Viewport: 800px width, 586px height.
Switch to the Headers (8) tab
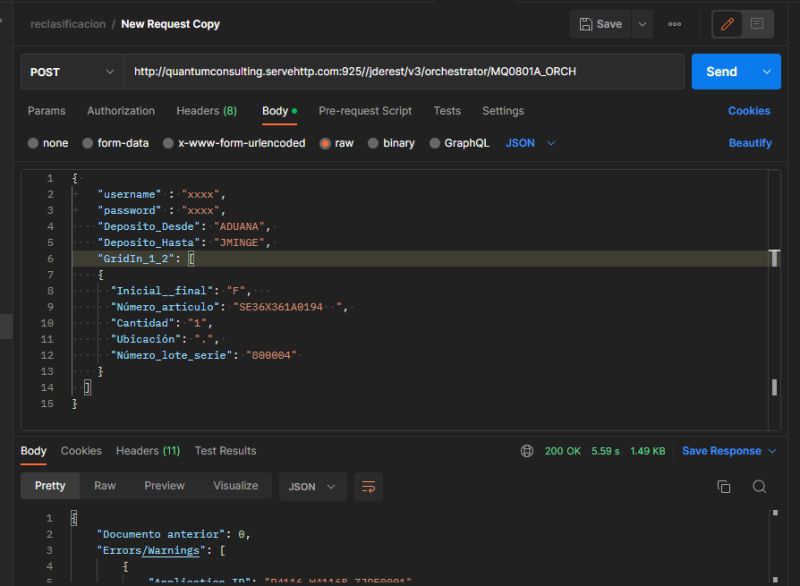[207, 110]
